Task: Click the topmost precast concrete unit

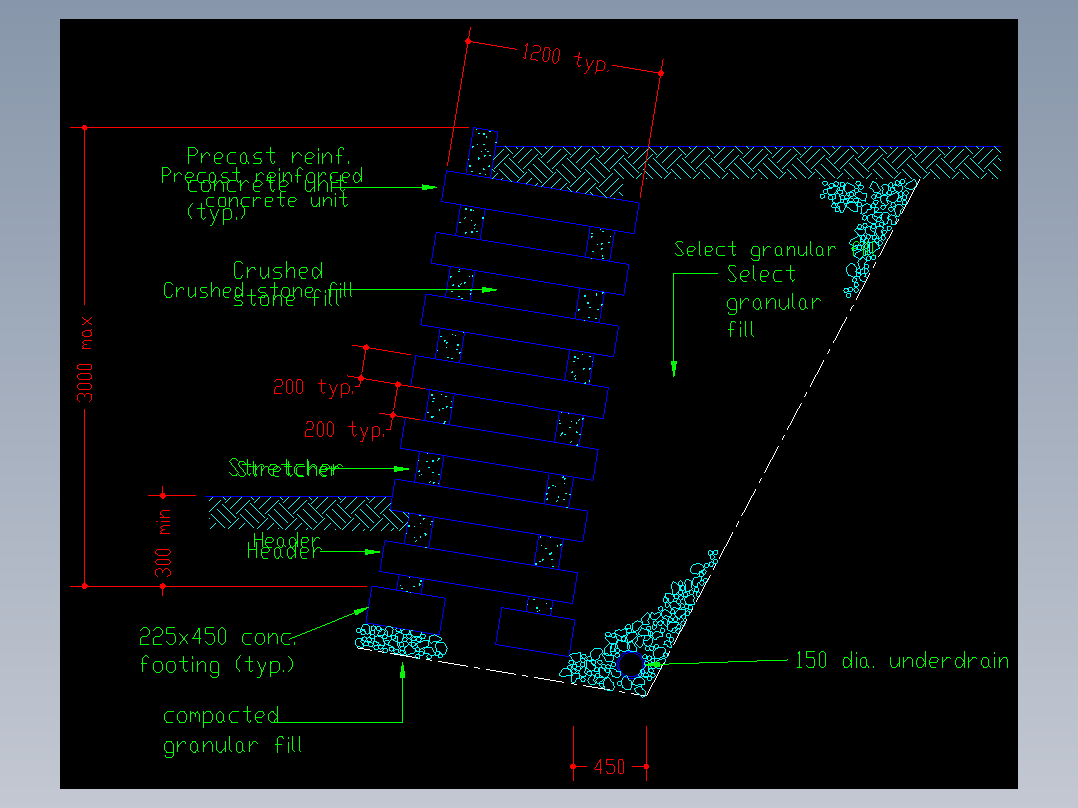Action: [540, 203]
